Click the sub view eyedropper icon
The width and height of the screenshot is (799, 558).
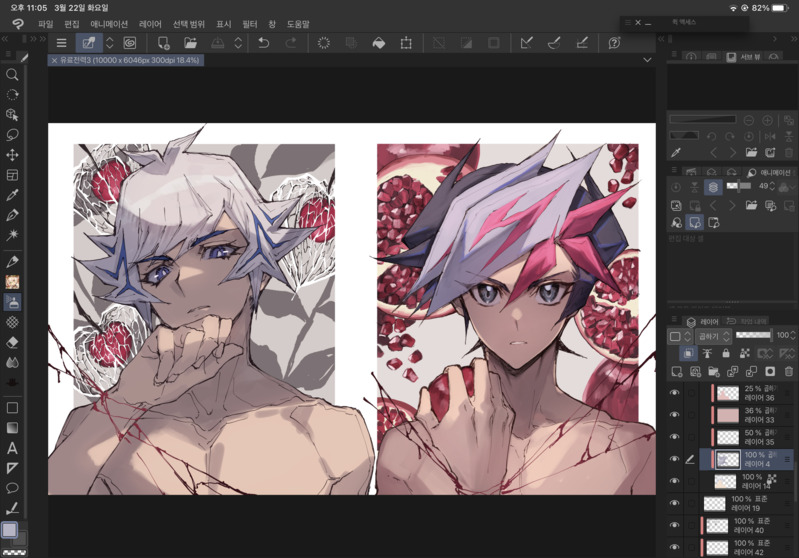pos(676,152)
